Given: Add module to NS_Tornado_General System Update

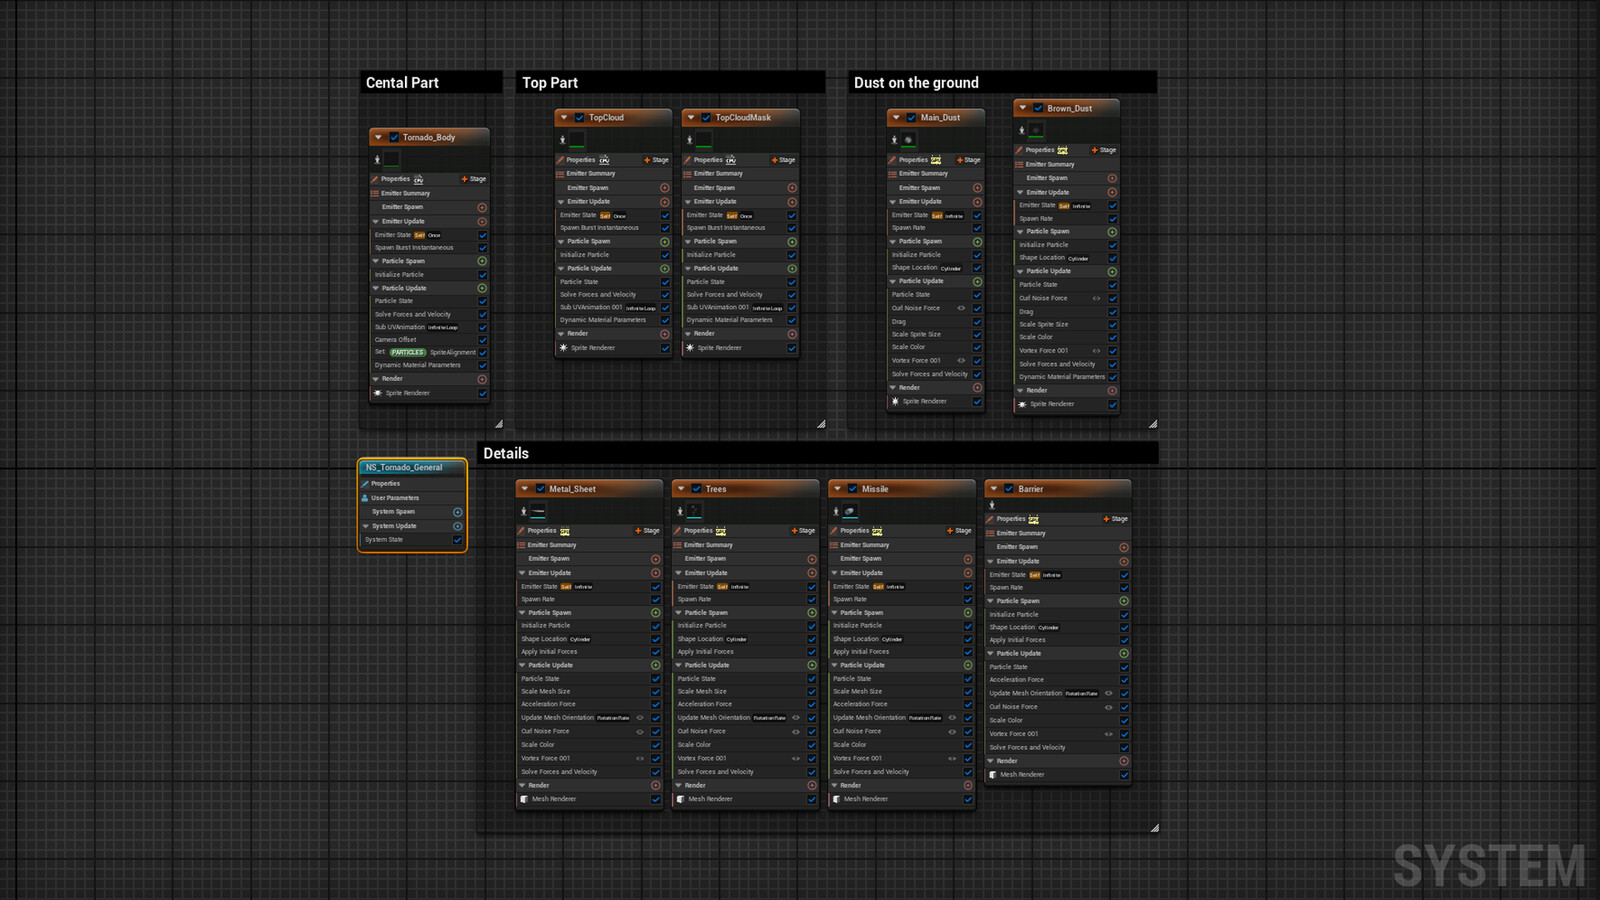Looking at the screenshot, I should pos(458,526).
